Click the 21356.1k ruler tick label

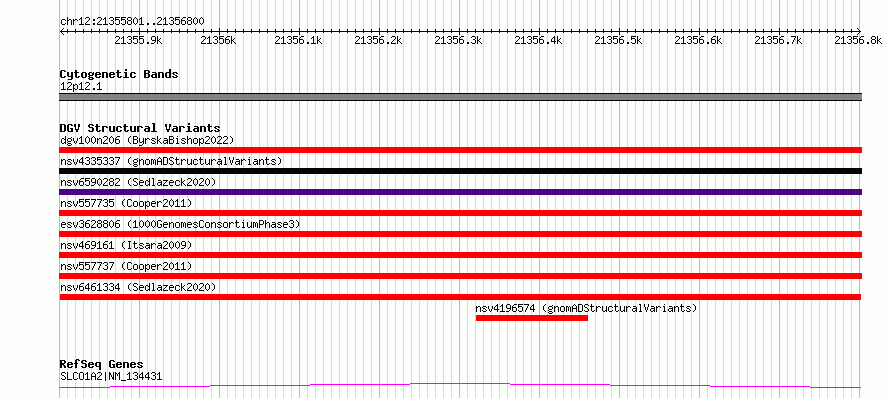click(x=298, y=40)
